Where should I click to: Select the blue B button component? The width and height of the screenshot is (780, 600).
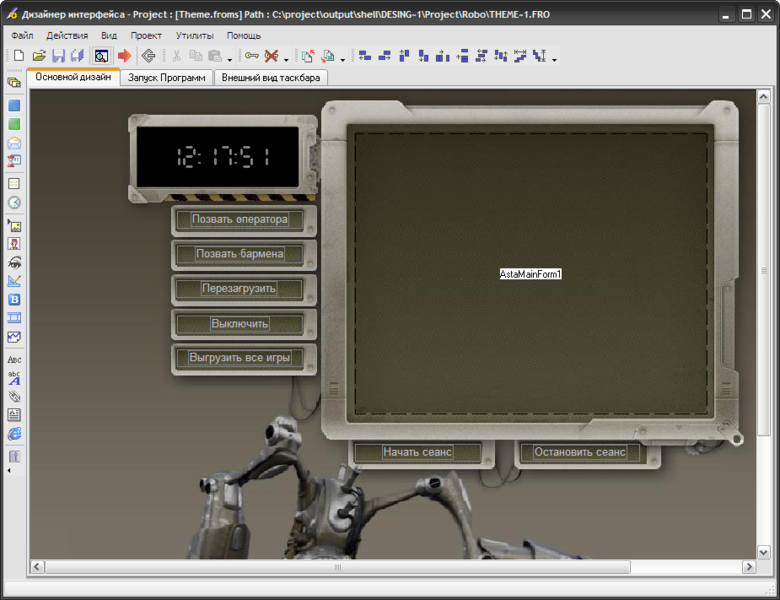[x=14, y=300]
